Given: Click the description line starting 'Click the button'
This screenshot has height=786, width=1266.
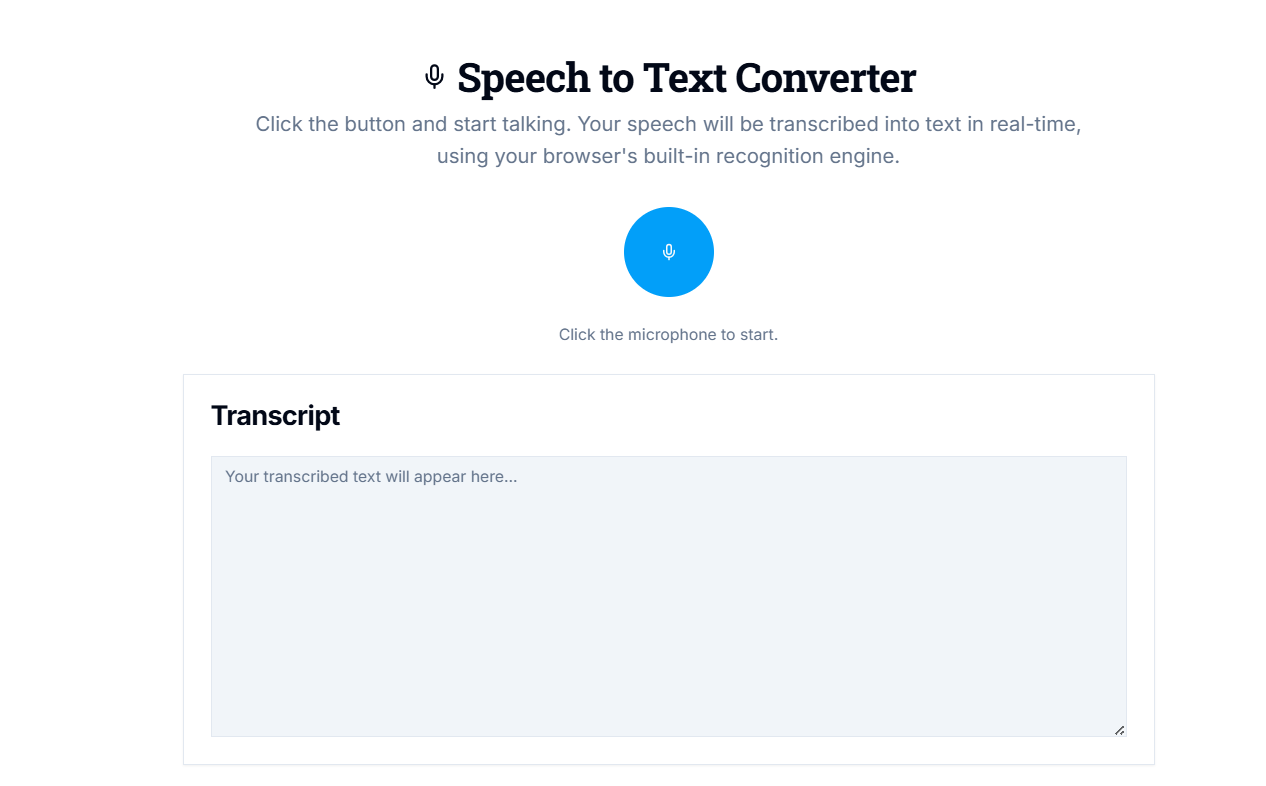Looking at the screenshot, I should 668,125.
